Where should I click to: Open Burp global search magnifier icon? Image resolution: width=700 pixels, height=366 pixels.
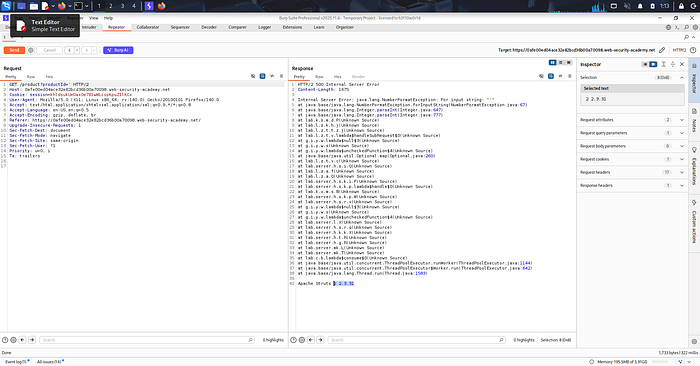tap(687, 27)
